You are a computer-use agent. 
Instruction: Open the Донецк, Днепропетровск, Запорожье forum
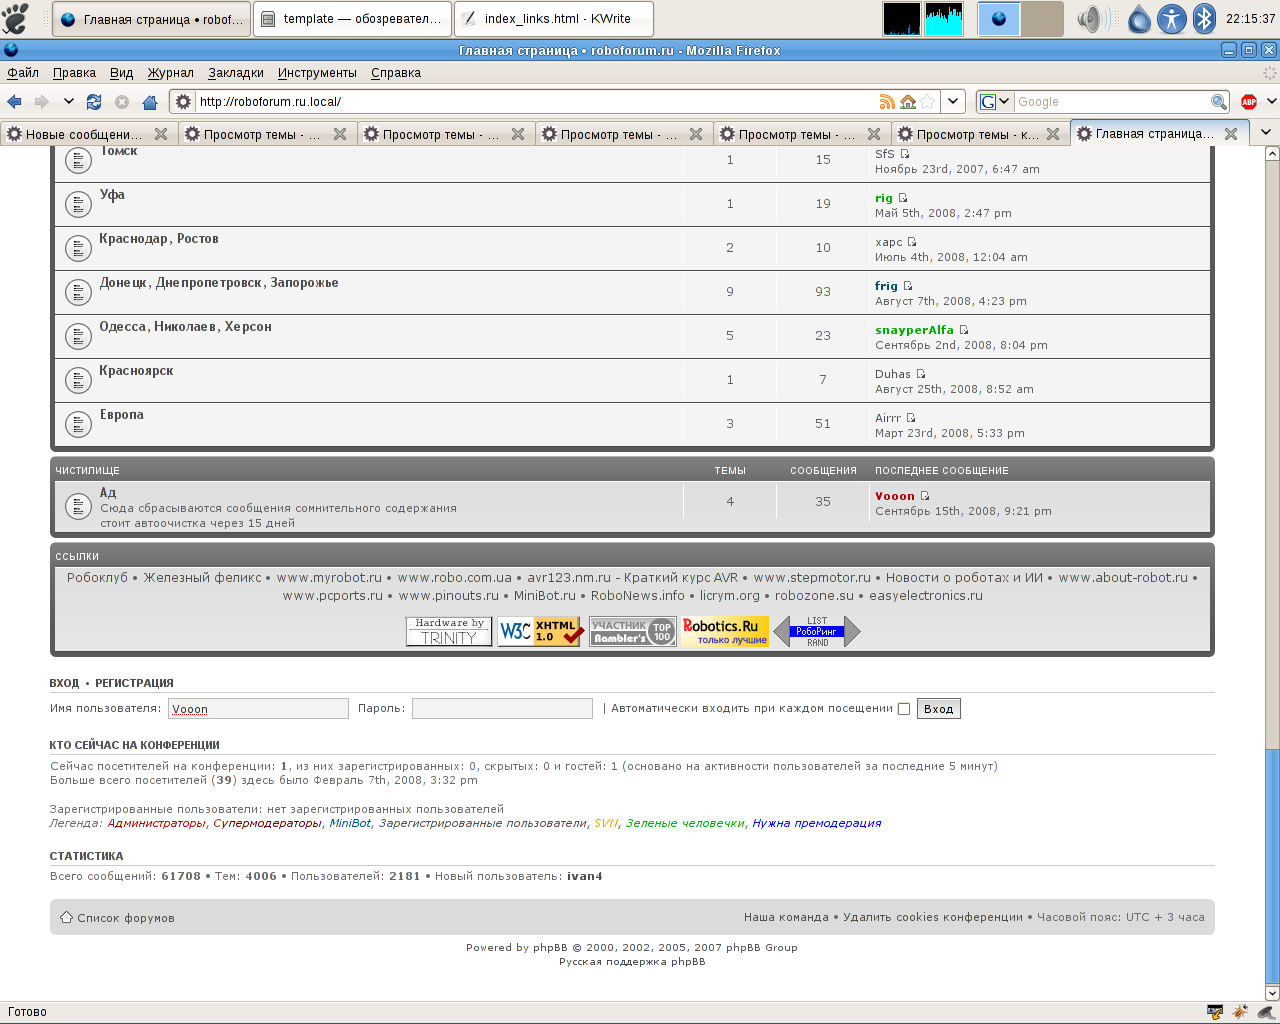pyautogui.click(x=219, y=283)
